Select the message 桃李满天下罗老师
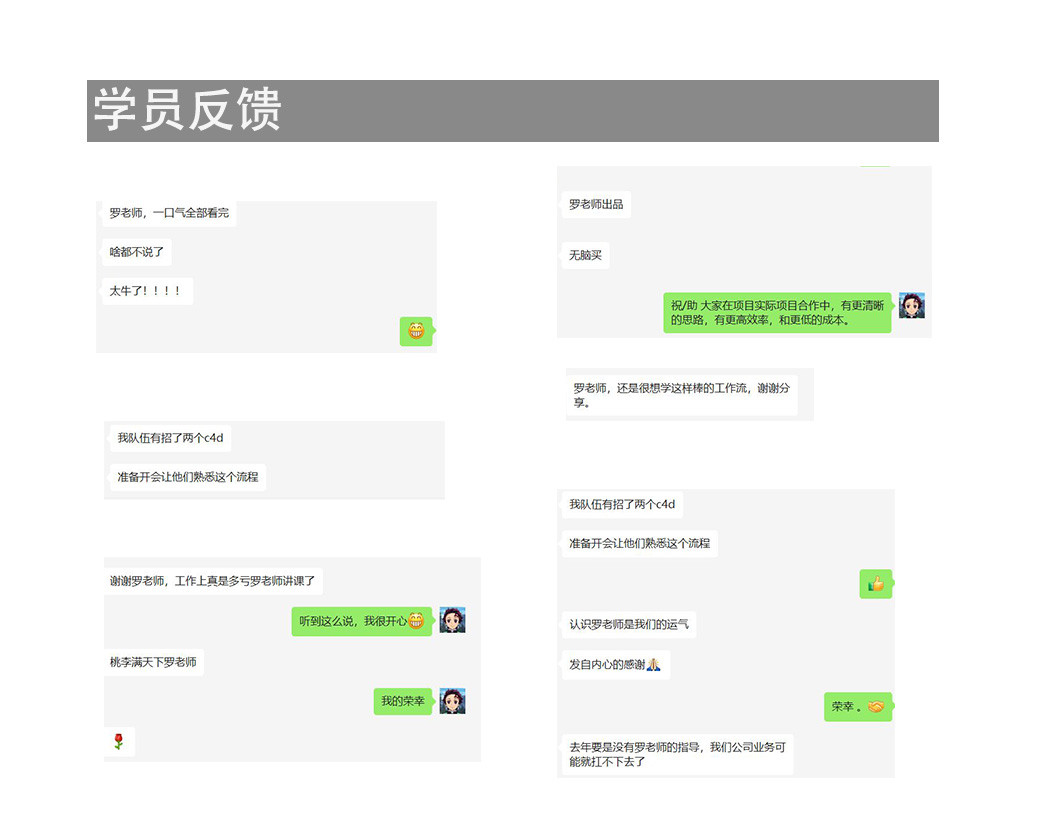Viewport: 1046px width, 830px height. coord(153,662)
